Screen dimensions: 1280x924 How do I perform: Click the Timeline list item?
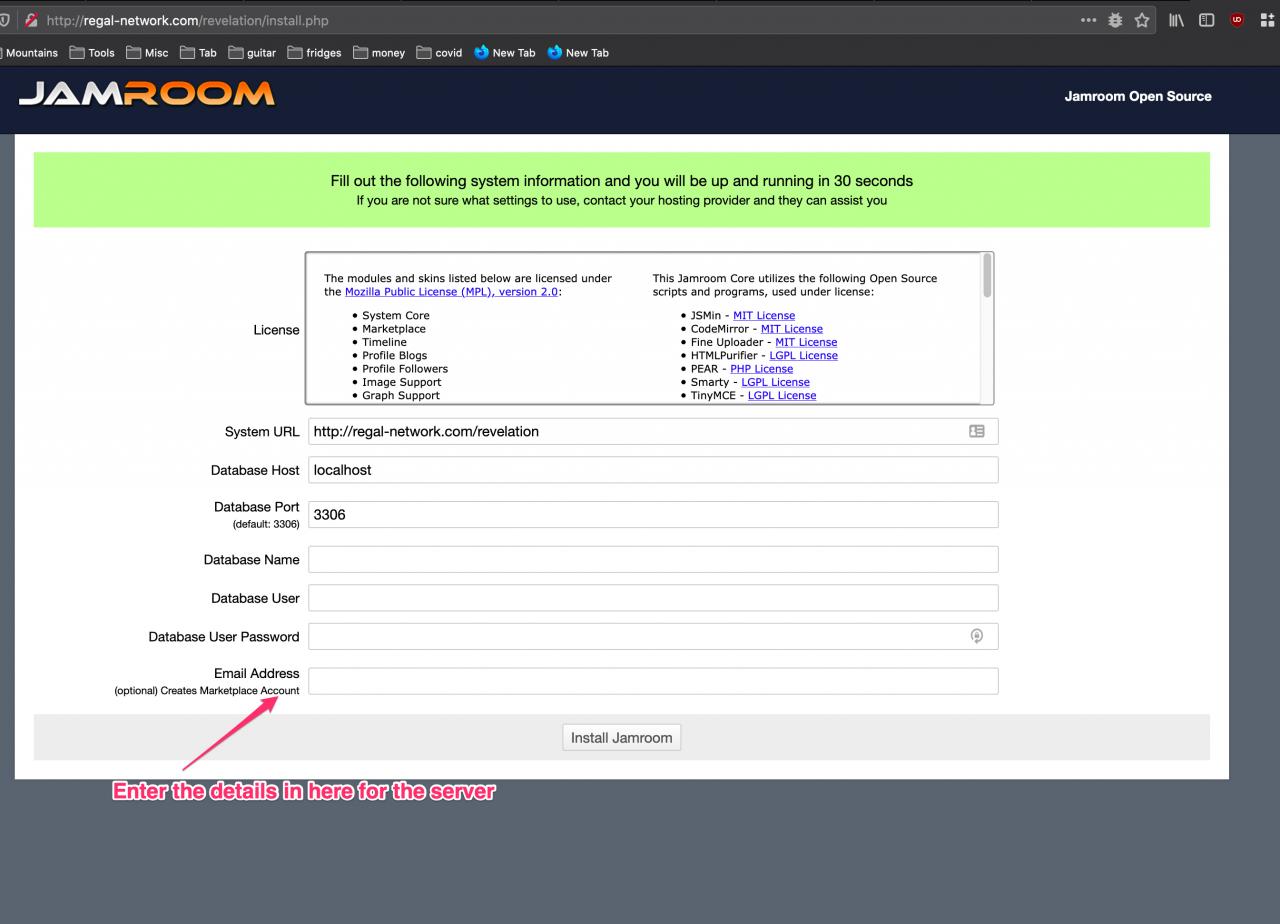pyautogui.click(x=384, y=342)
